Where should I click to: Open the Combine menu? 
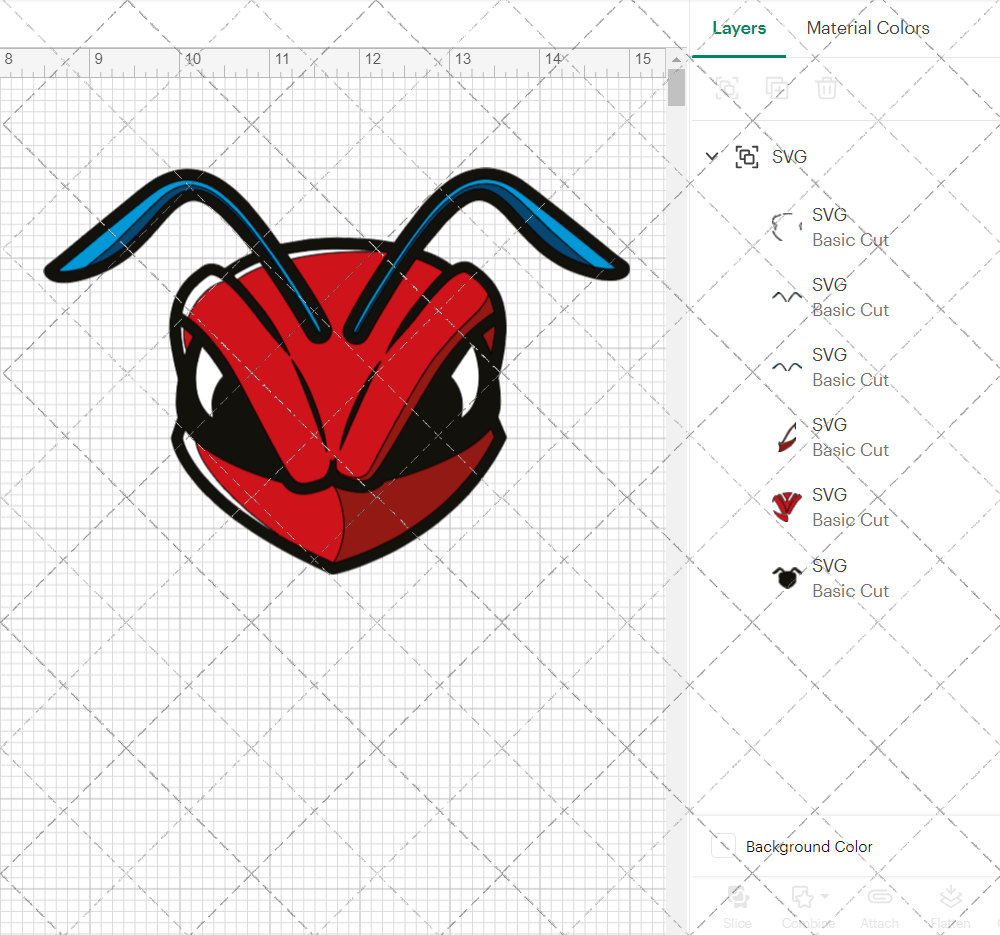809,906
